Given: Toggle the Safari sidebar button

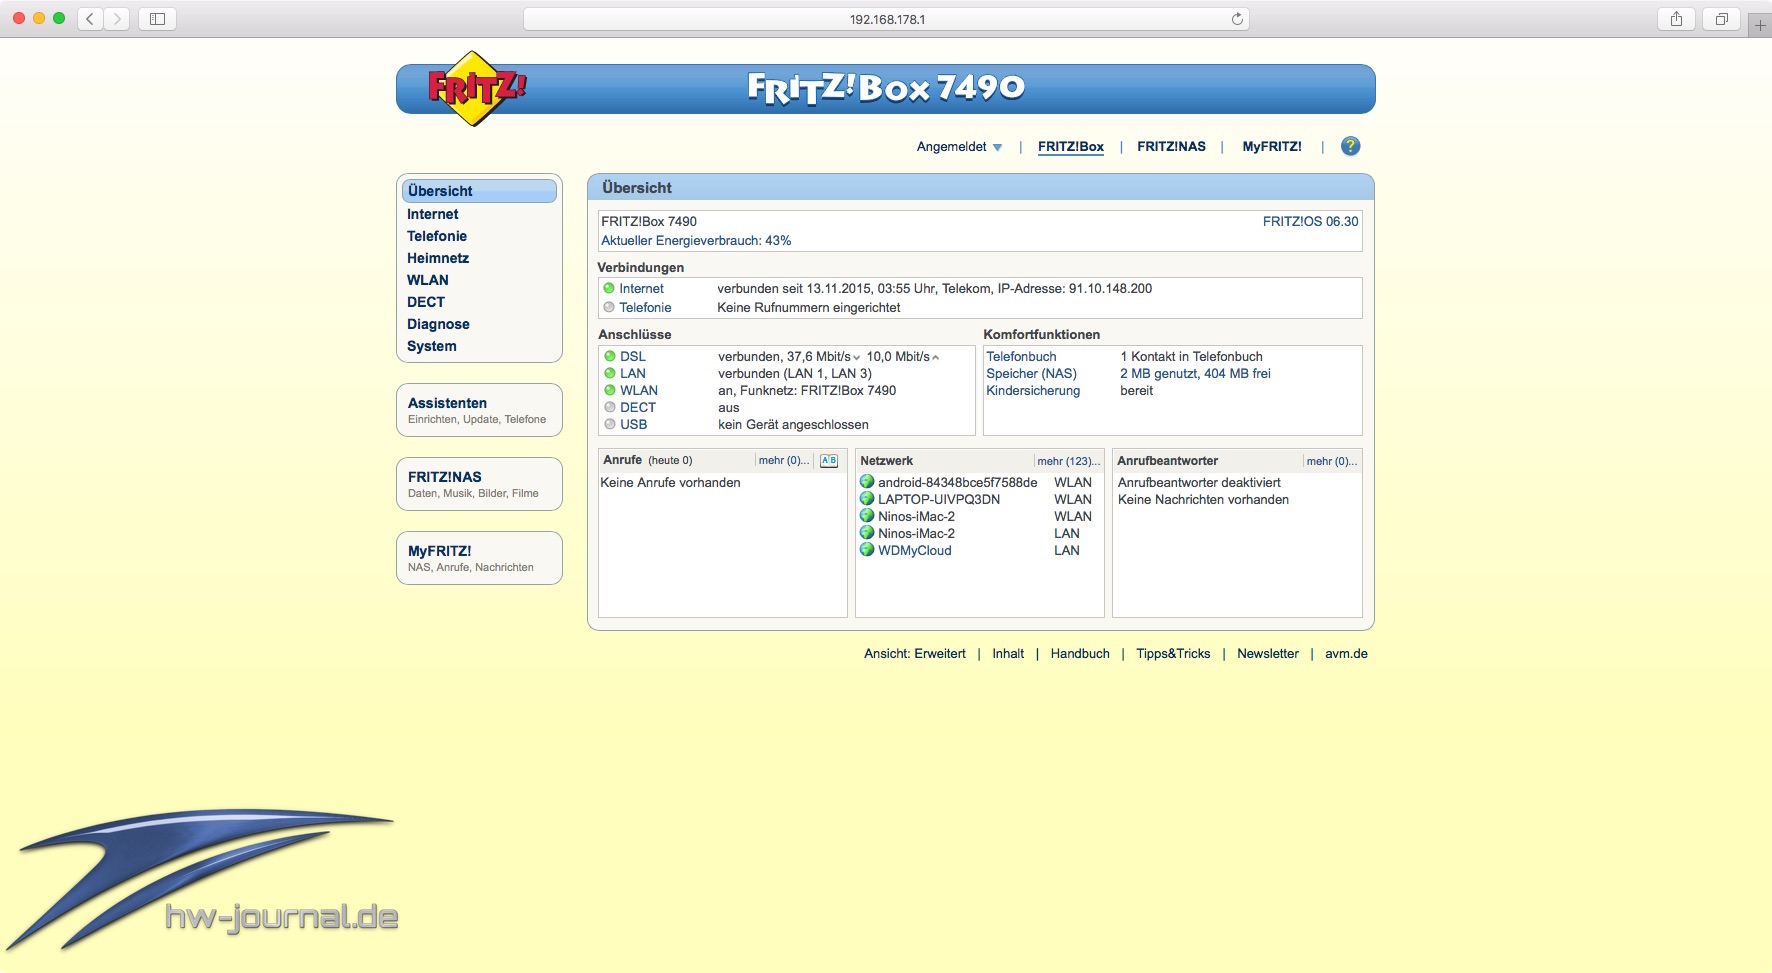Looking at the screenshot, I should (x=157, y=19).
